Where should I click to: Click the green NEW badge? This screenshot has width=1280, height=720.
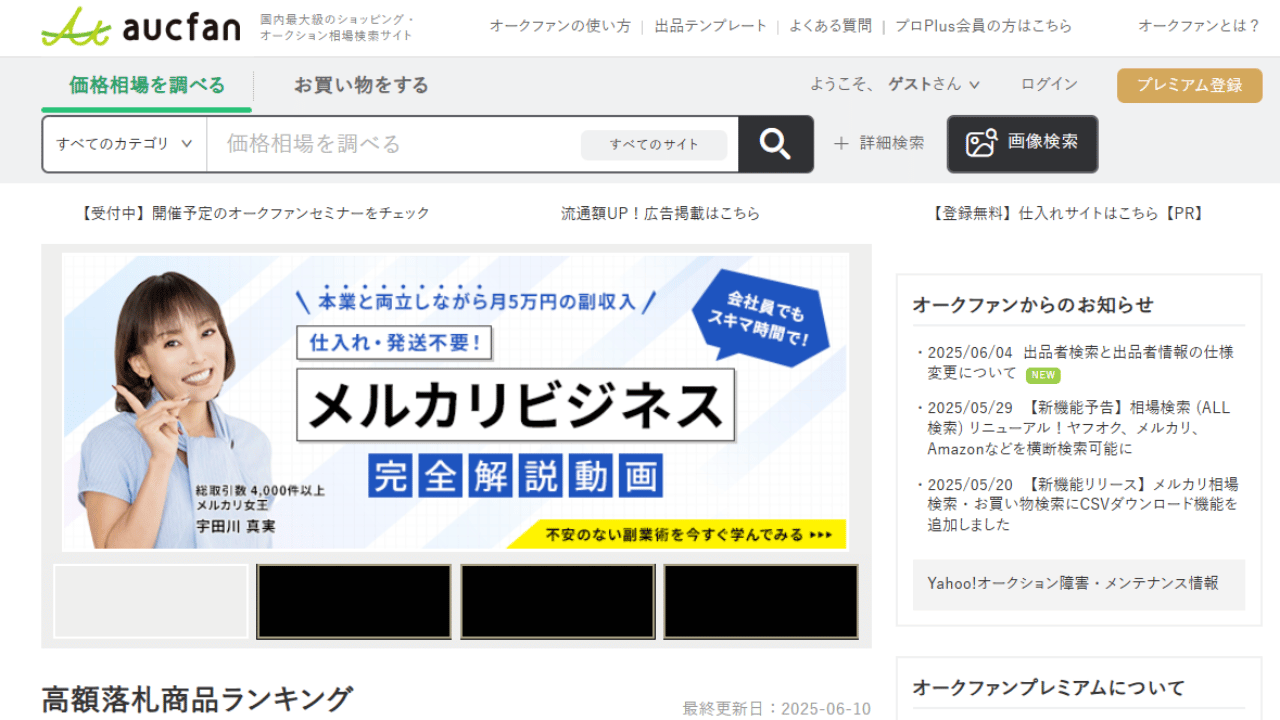pos(1043,375)
